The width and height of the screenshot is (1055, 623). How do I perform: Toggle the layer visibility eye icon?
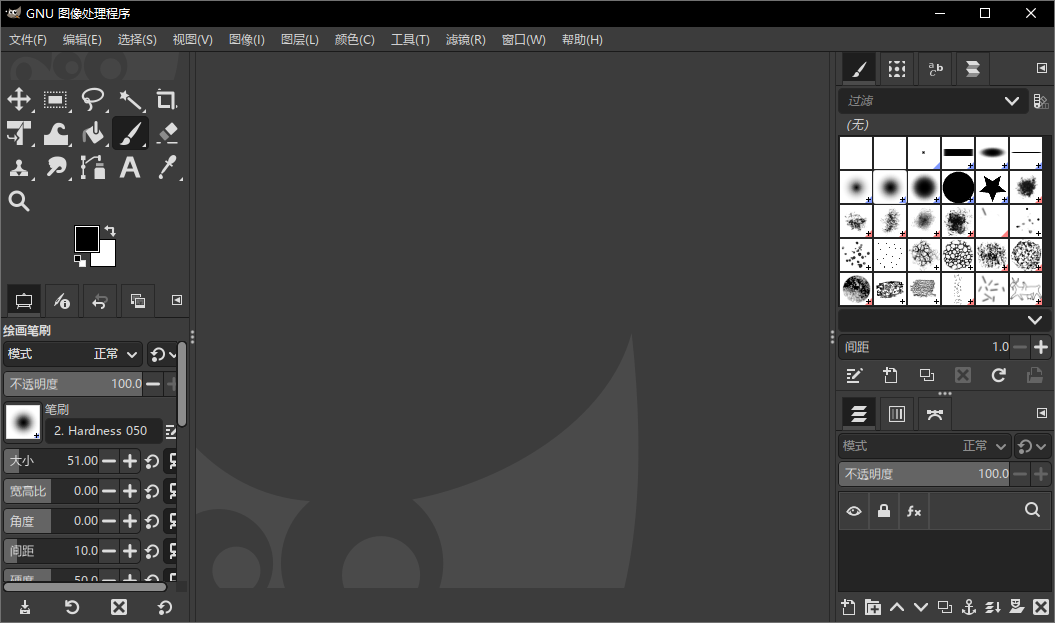tap(854, 511)
